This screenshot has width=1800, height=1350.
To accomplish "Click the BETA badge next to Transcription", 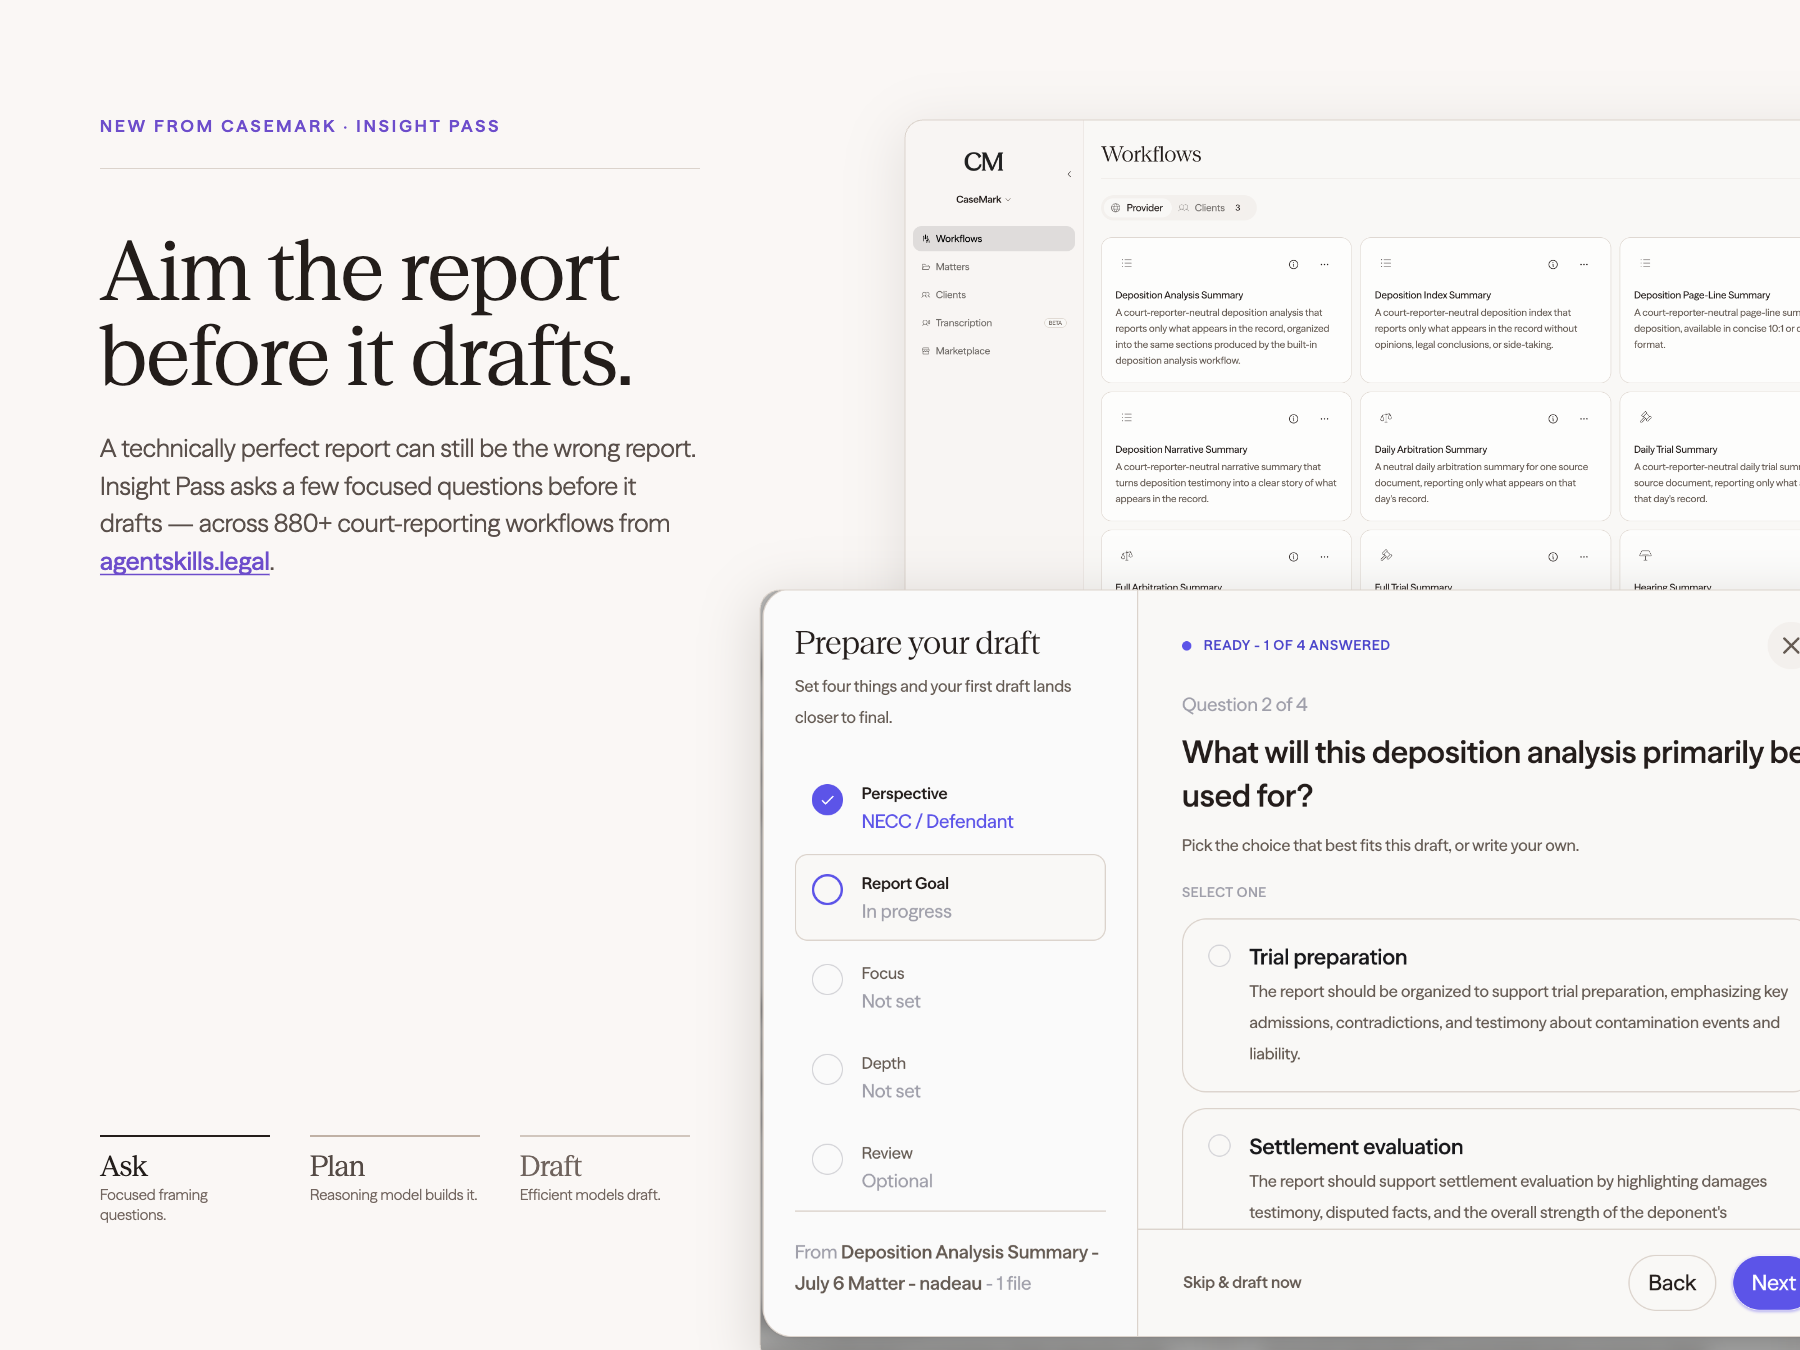I will (1055, 323).
